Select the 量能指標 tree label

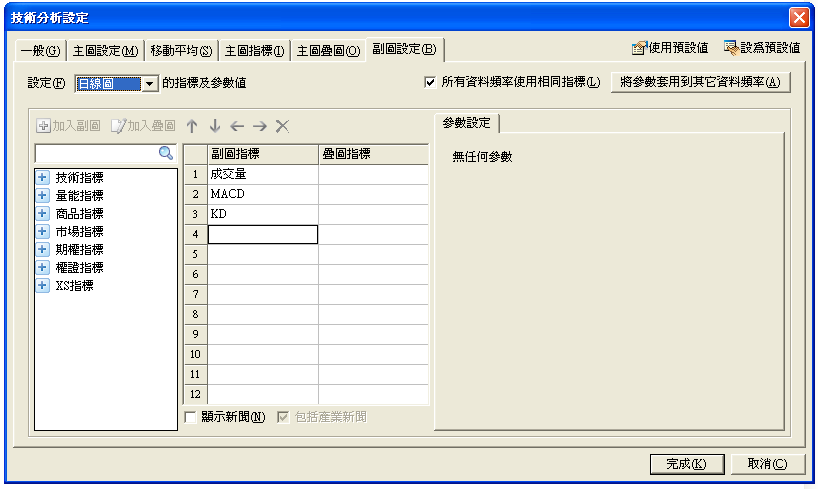point(80,196)
